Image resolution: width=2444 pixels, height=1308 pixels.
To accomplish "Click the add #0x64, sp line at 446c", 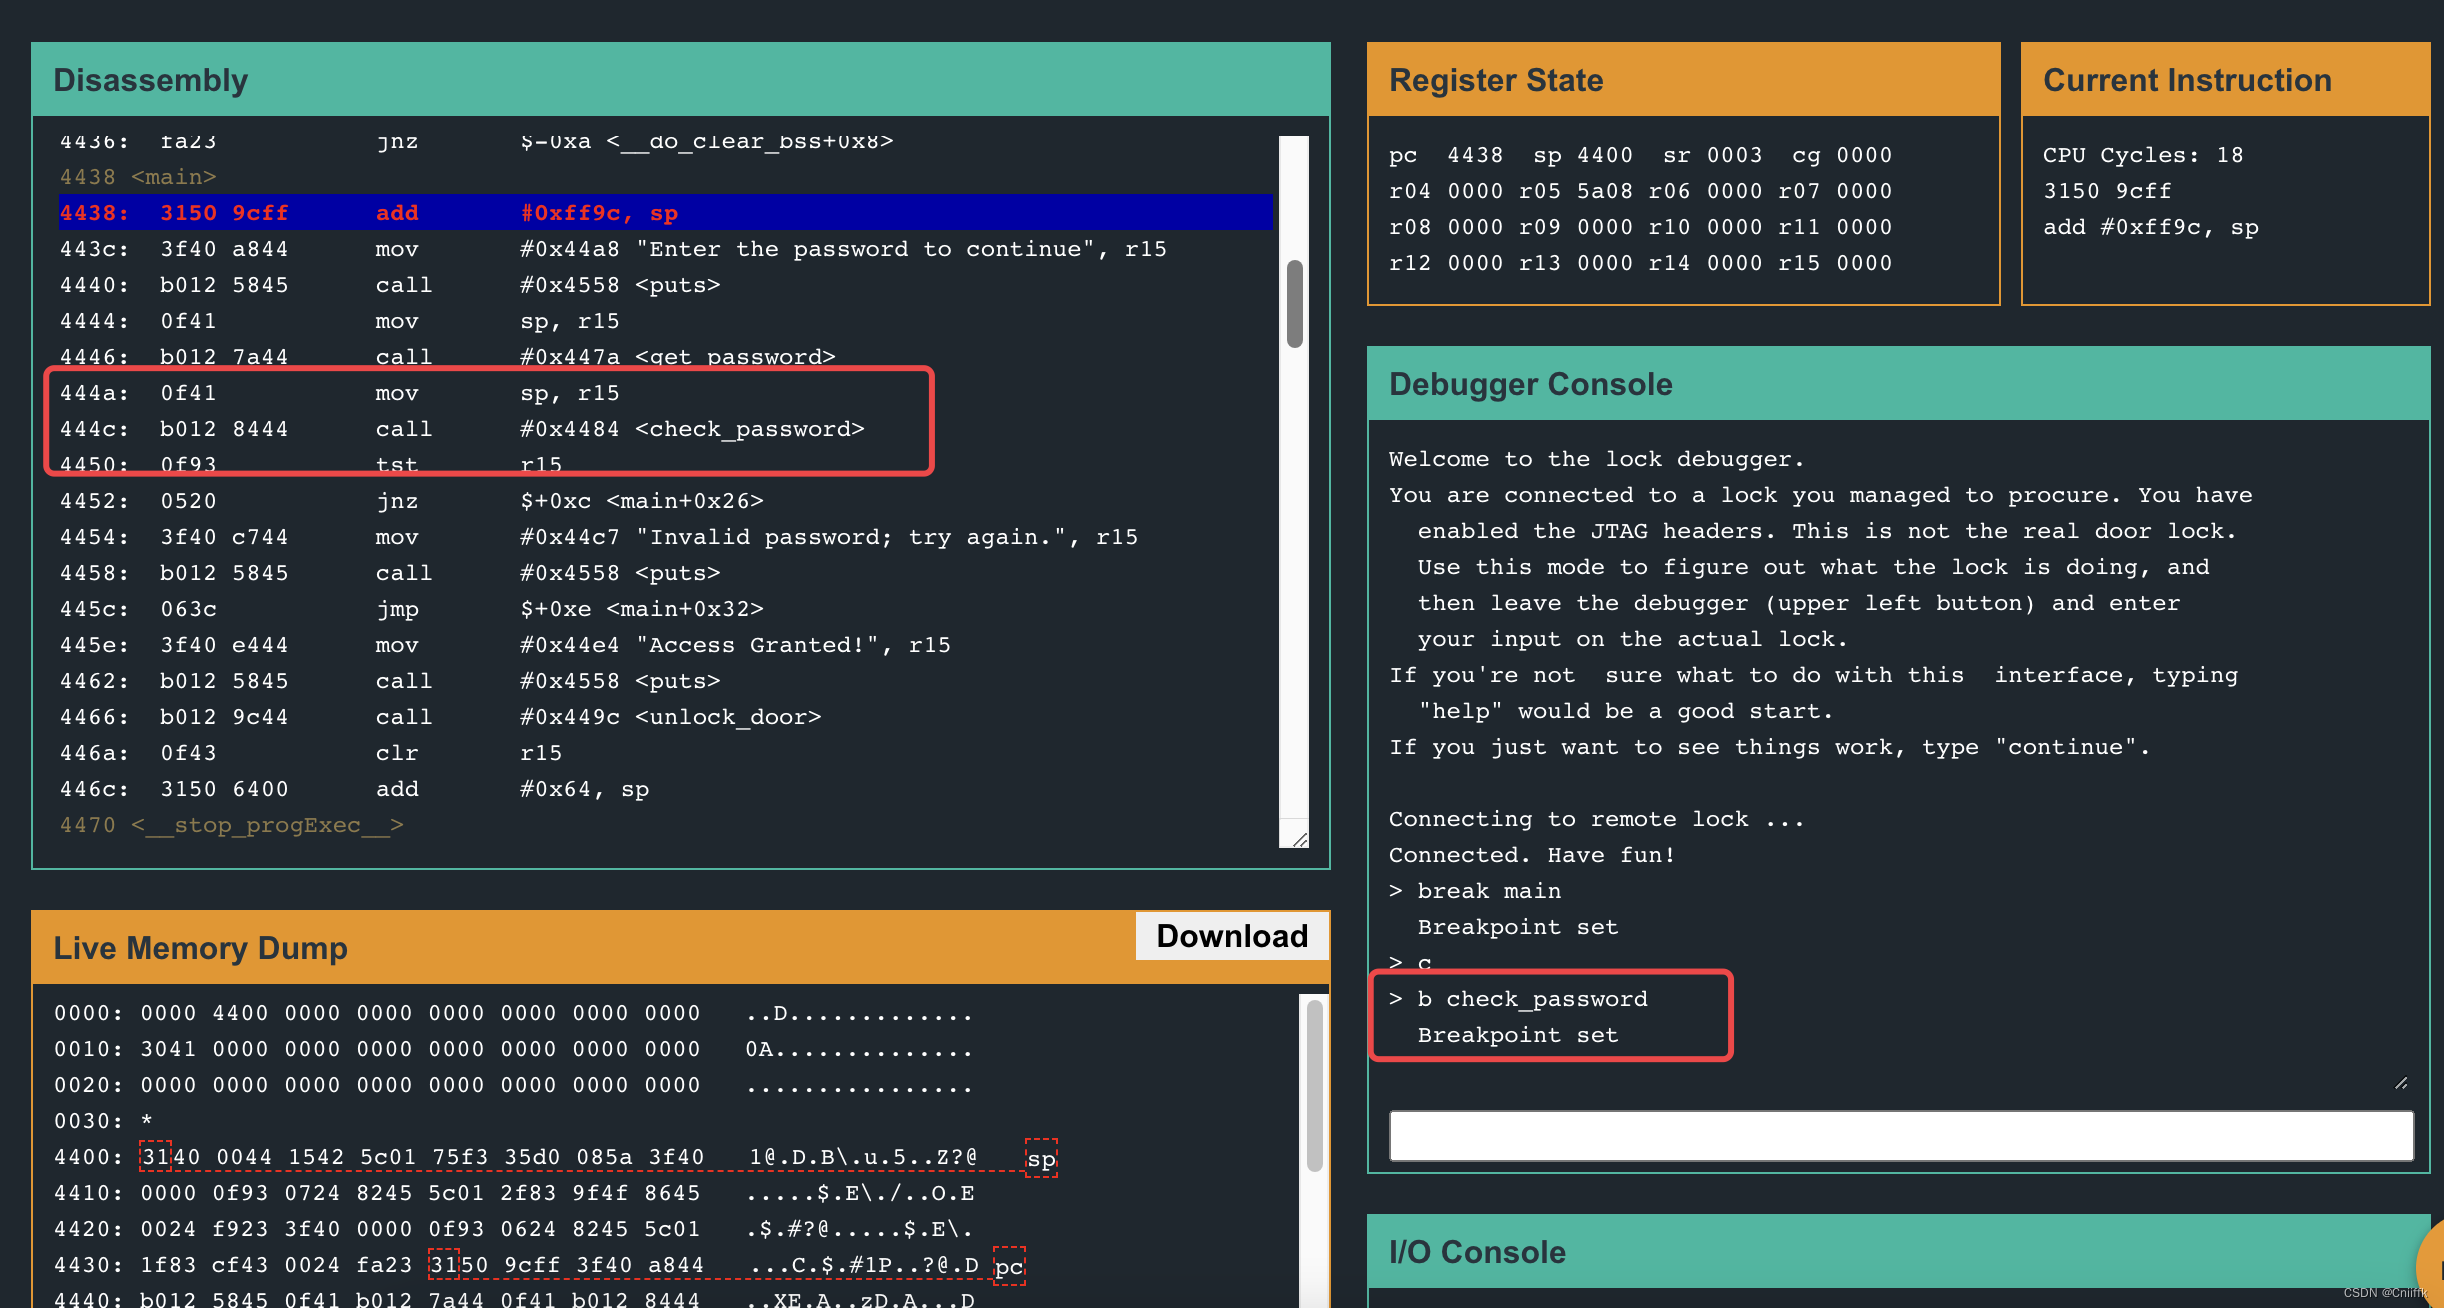I will (x=665, y=789).
